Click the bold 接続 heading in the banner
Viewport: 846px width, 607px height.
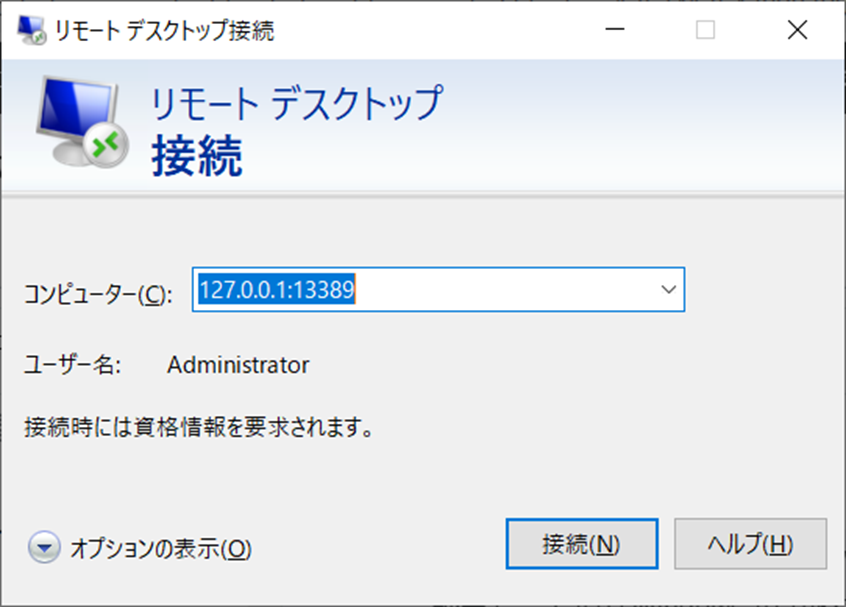pos(197,156)
